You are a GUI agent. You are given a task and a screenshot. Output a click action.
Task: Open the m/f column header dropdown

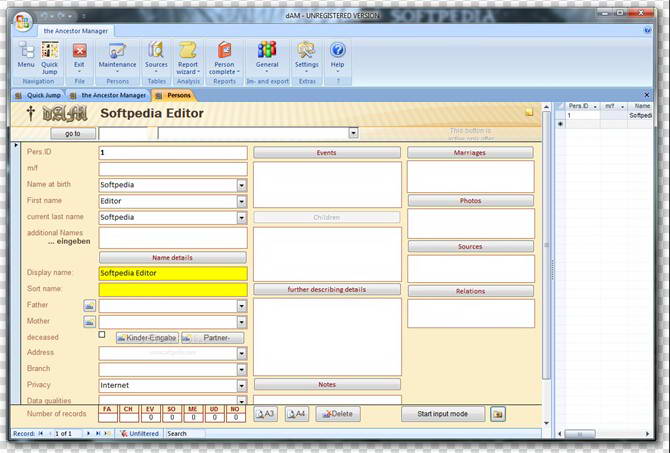click(x=622, y=106)
